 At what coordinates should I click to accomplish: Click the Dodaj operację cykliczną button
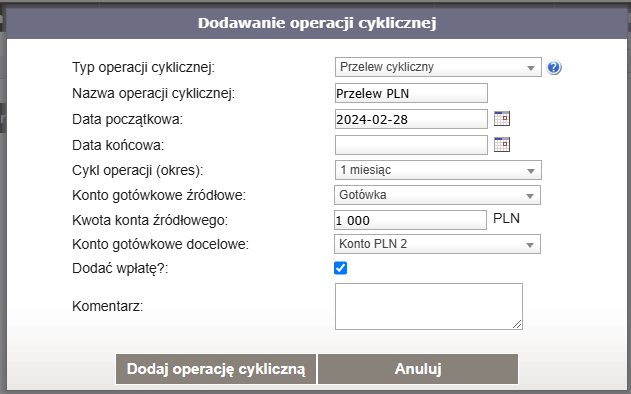[216, 369]
